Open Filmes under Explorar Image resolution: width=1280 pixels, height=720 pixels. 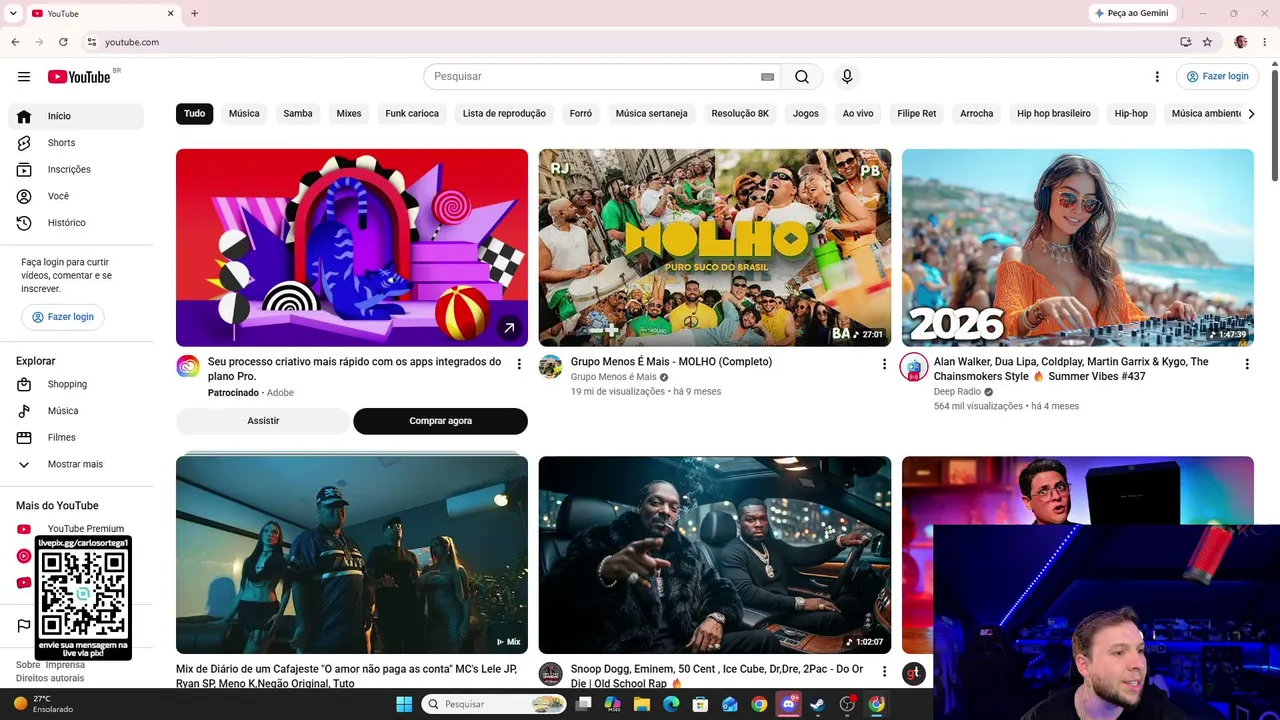tap(76, 438)
